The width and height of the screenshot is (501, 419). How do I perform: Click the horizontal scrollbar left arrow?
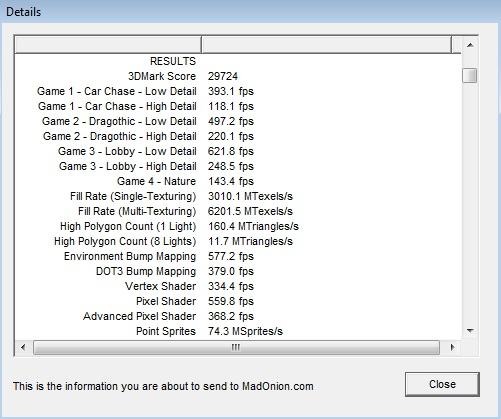coord(23,347)
